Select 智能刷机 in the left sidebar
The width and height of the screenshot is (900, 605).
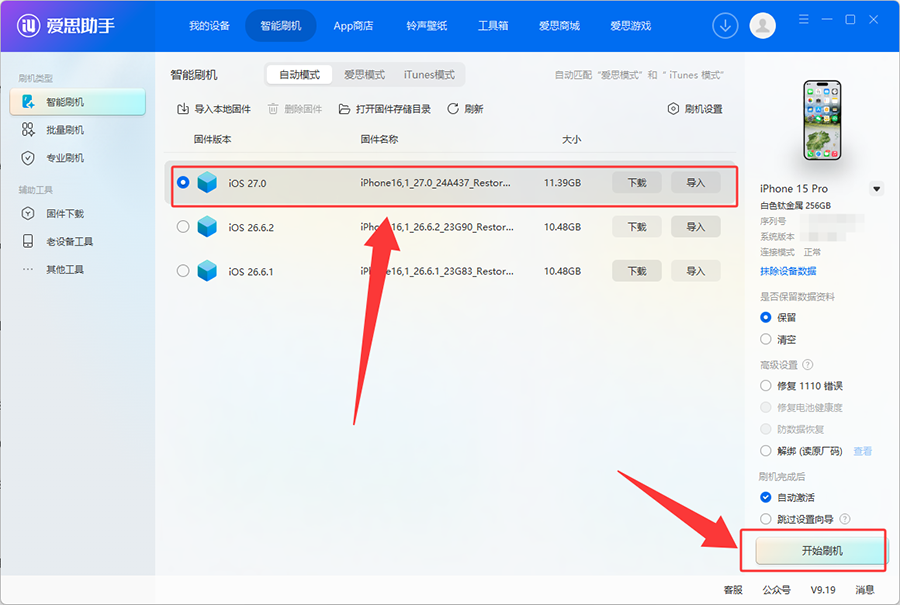[x=77, y=102]
